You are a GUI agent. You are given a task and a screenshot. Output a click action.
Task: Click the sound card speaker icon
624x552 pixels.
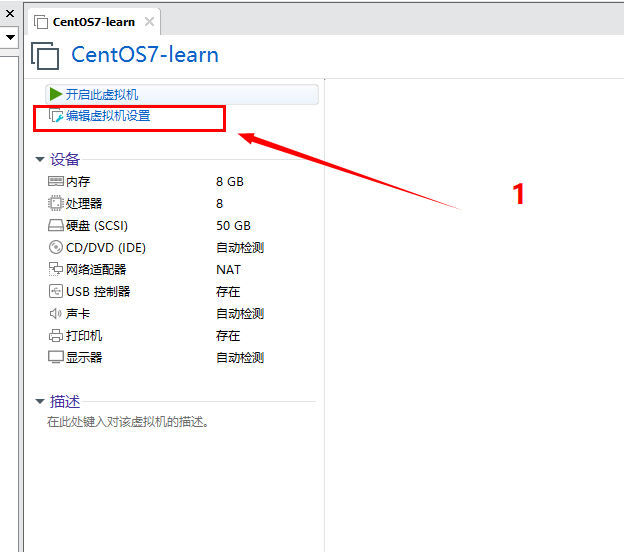click(x=56, y=314)
